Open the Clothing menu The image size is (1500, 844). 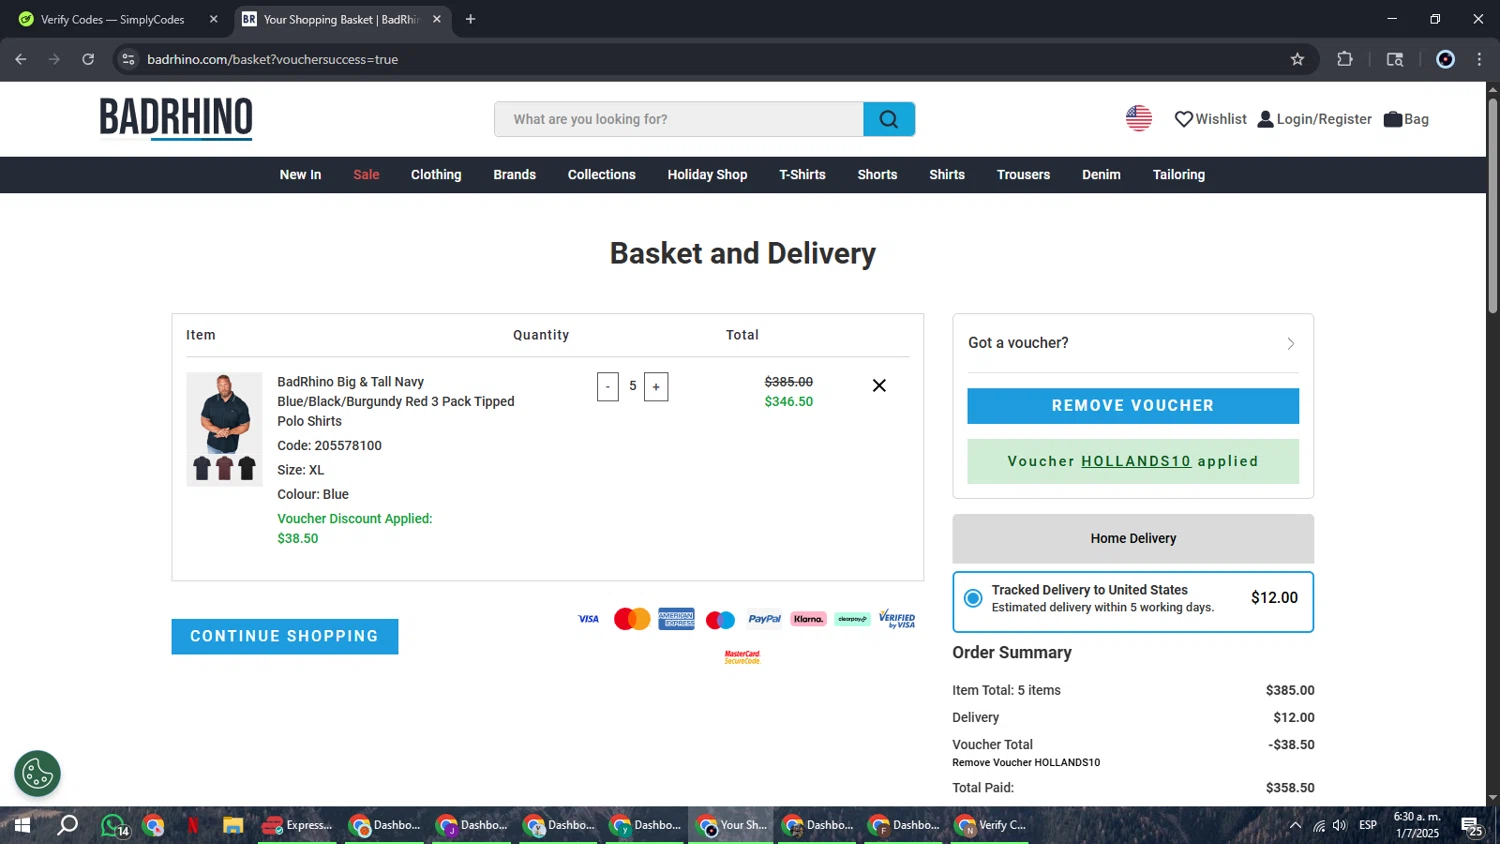(x=436, y=174)
